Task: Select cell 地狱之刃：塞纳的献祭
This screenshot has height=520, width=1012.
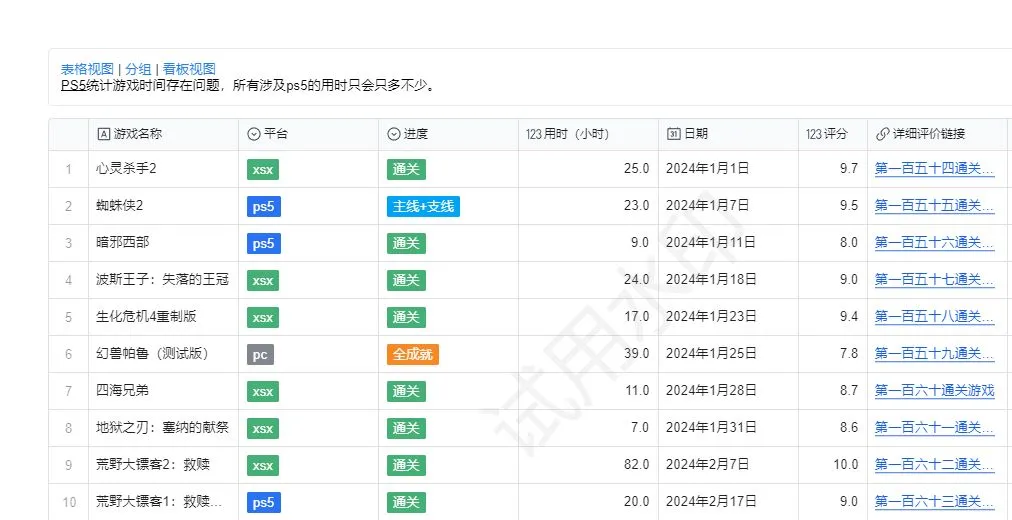Action: (163, 428)
